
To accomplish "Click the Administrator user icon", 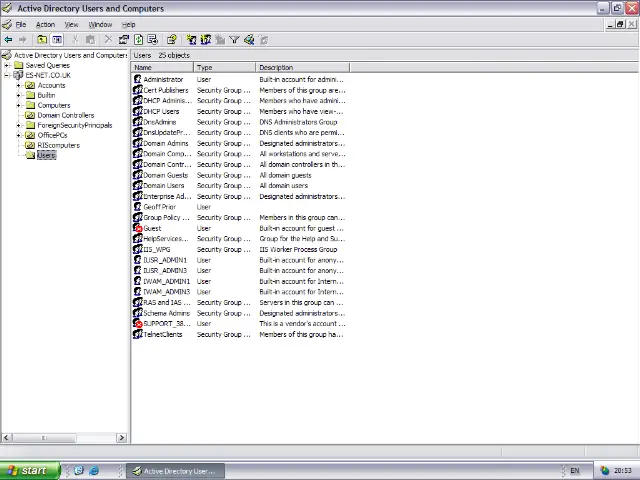I will (x=138, y=79).
